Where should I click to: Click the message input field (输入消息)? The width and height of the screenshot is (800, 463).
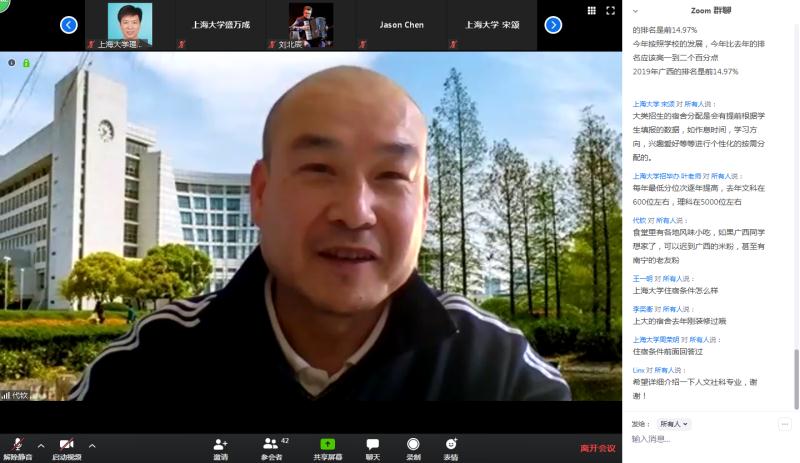tap(710, 439)
